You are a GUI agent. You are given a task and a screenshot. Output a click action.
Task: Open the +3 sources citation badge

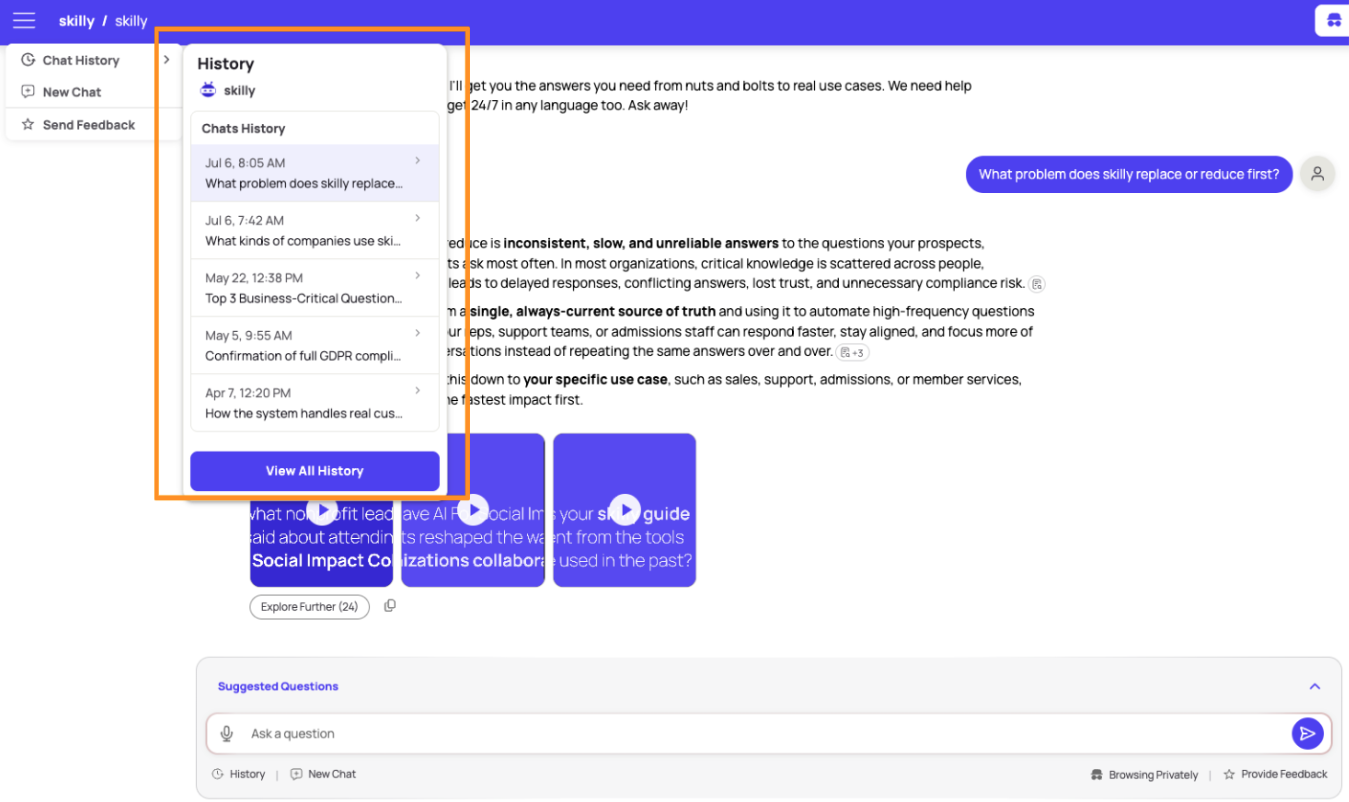tap(853, 352)
